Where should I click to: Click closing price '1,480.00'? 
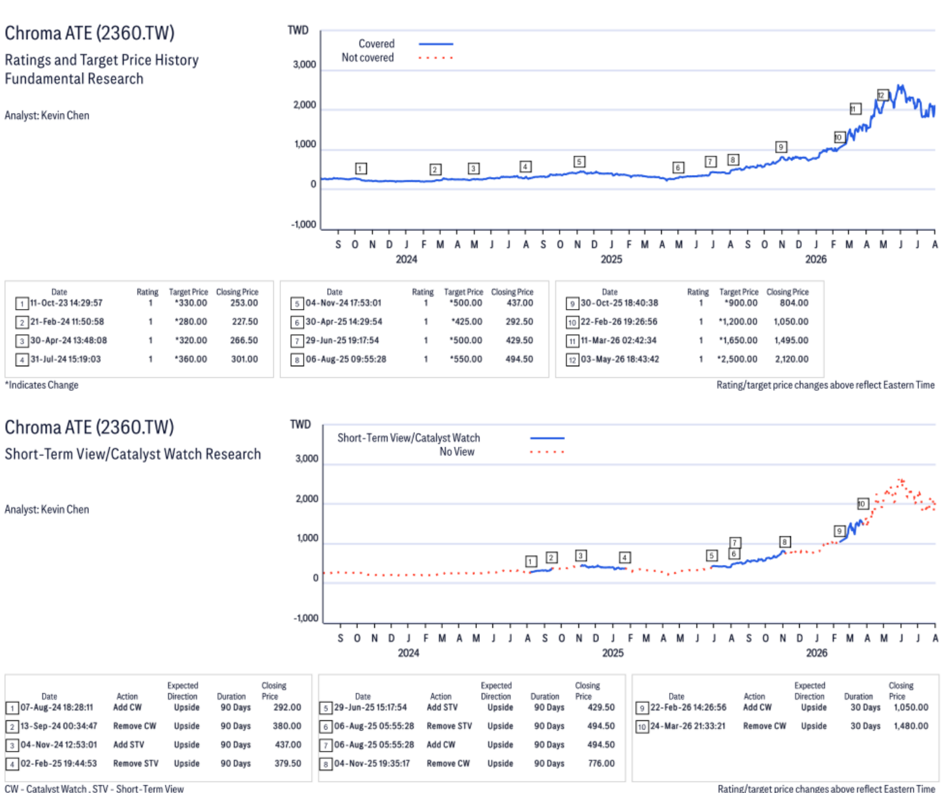(911, 726)
